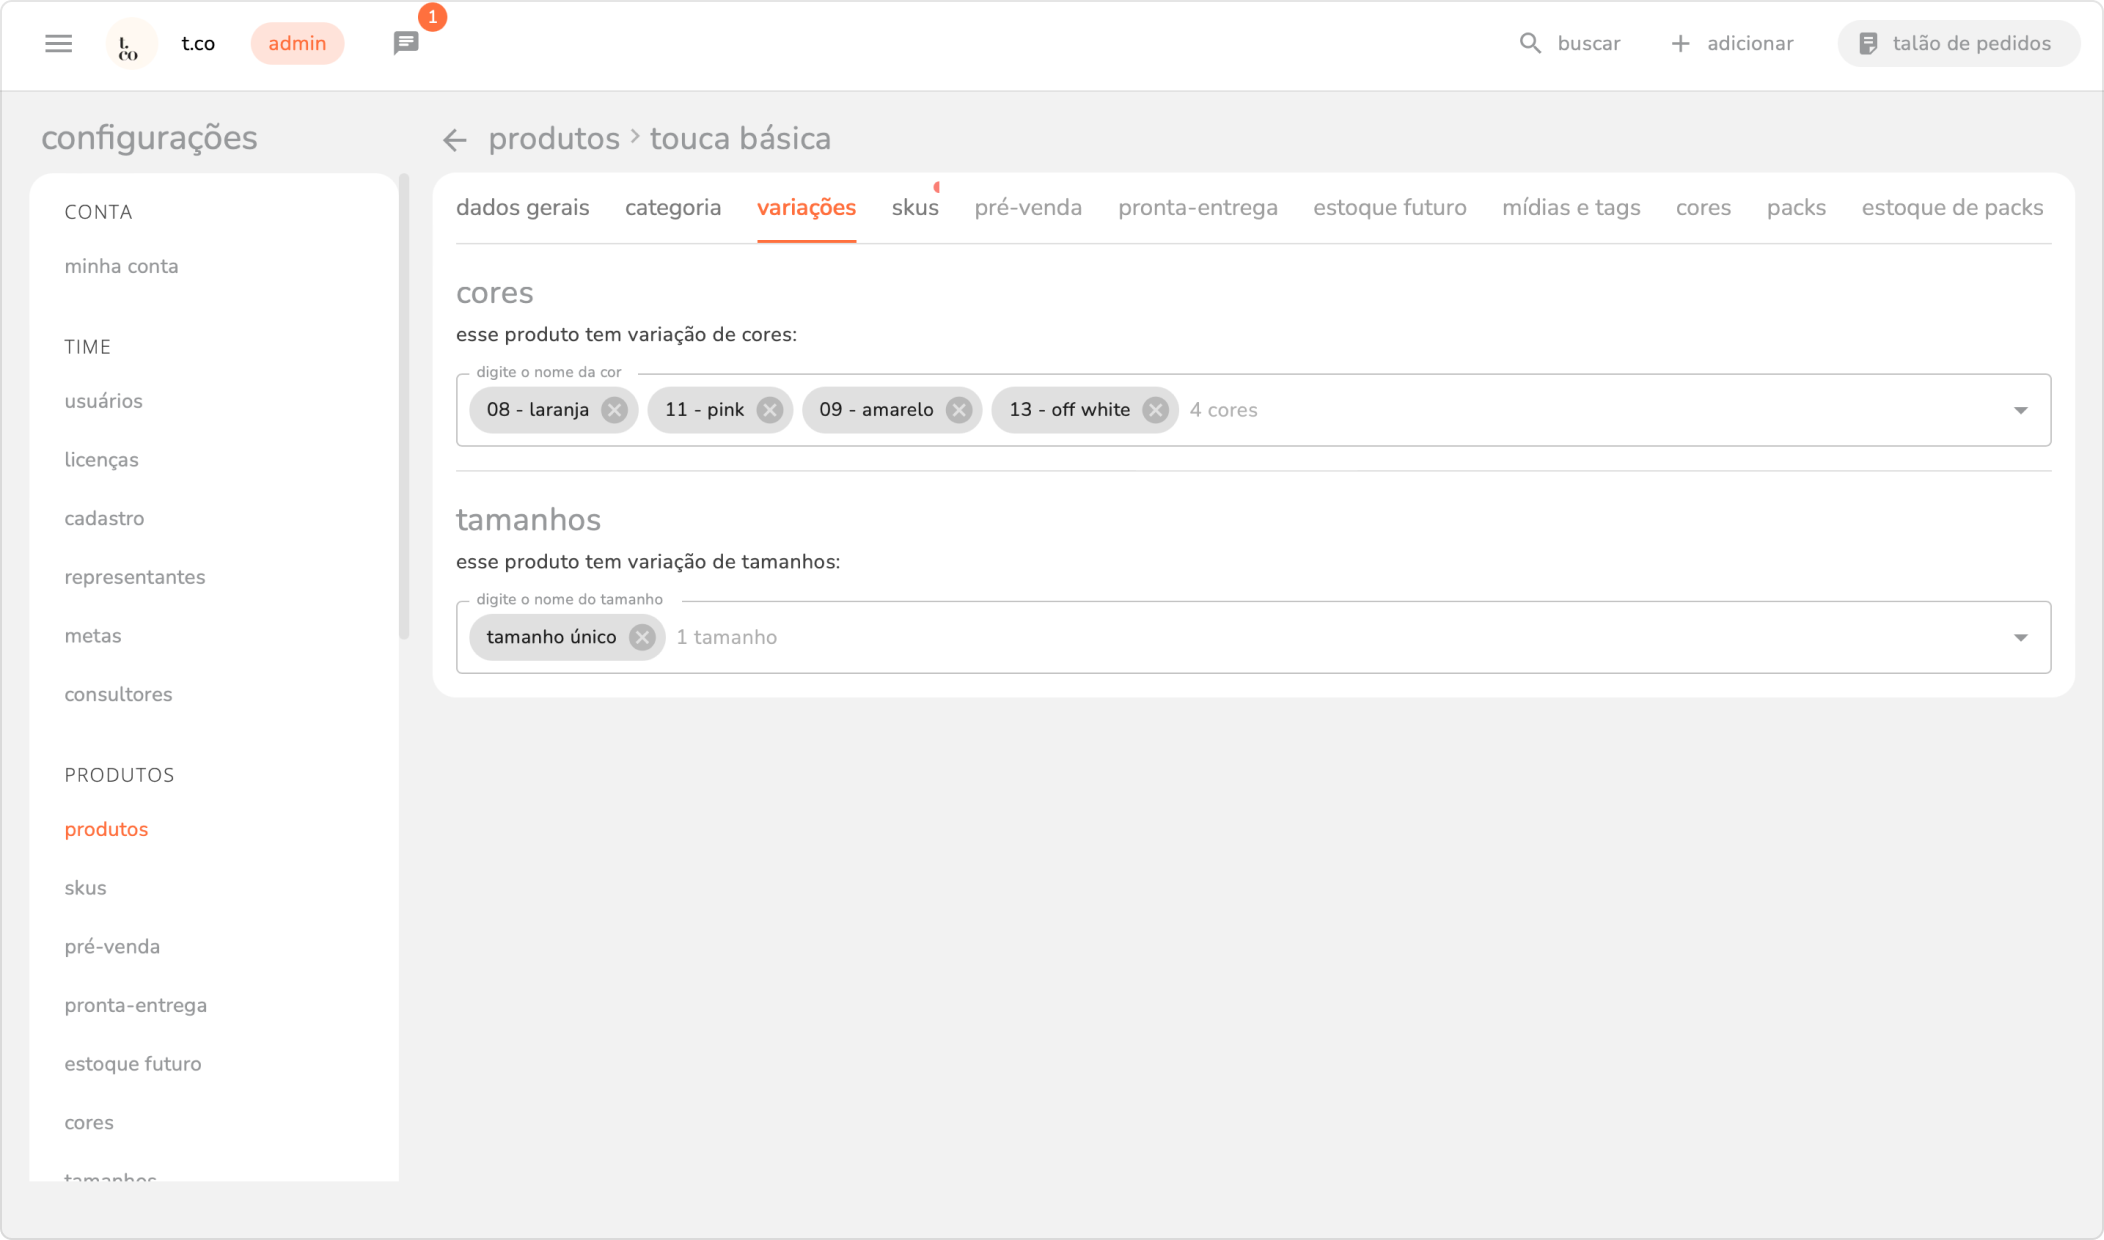Open the talão de pedidos button
2104x1240 pixels.
1958,43
